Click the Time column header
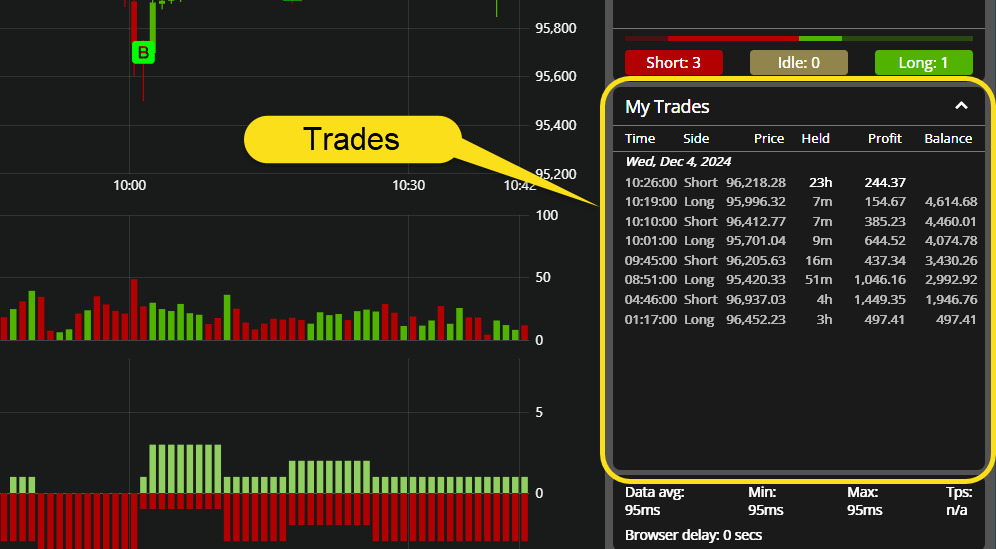The height and width of the screenshot is (549, 996). pos(640,139)
